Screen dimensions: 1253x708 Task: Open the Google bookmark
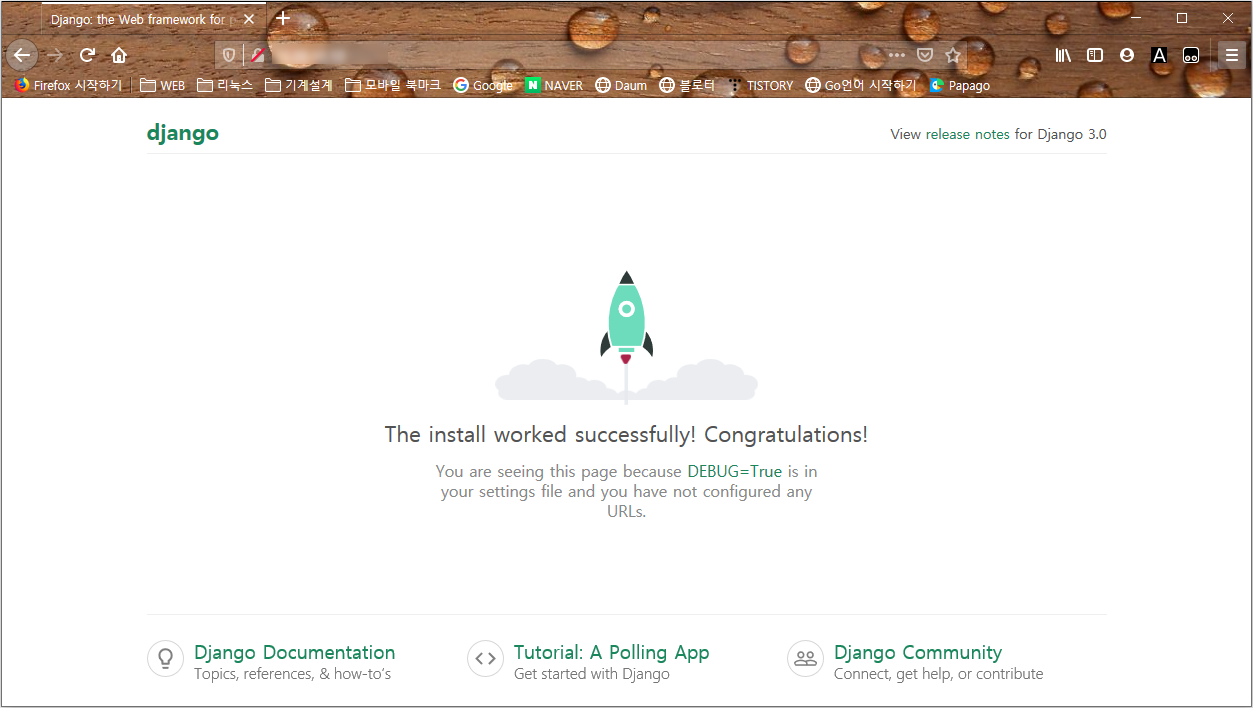483,85
